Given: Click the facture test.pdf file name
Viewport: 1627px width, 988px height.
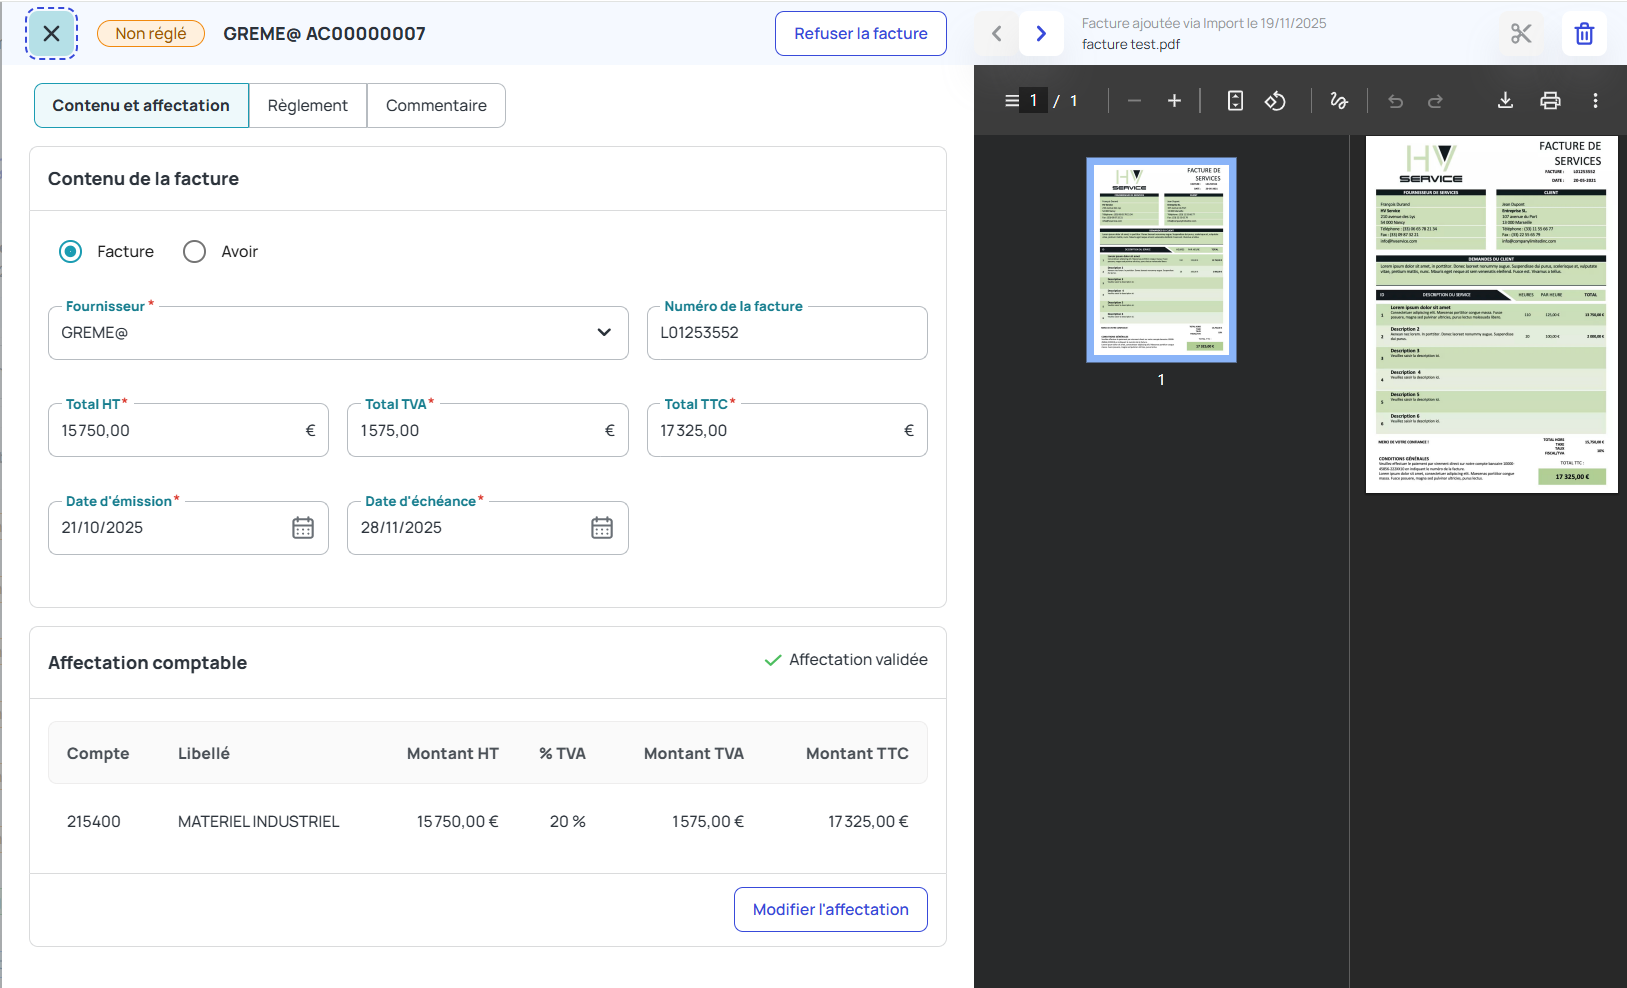Looking at the screenshot, I should coord(1131,44).
